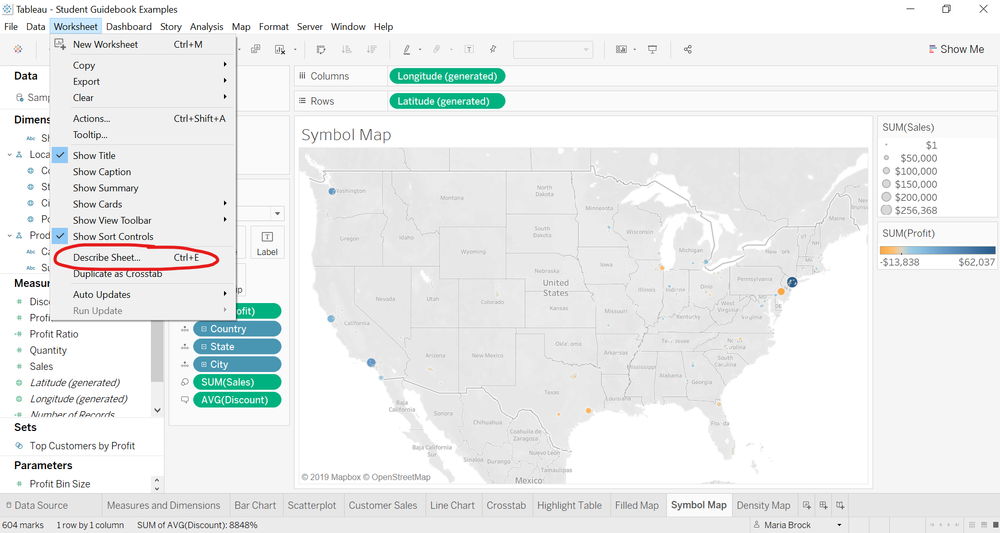Viewport: 1000px width, 533px height.
Task: Click the orange mark near Texas coast
Action: pyautogui.click(x=588, y=410)
